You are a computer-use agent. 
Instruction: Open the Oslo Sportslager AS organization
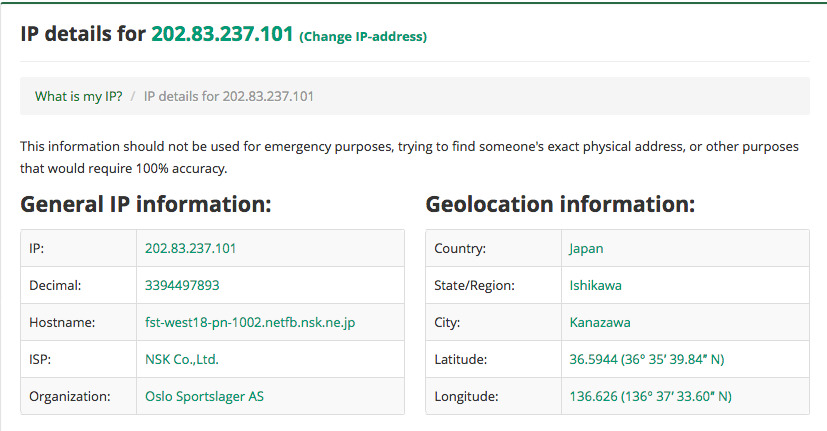pos(204,396)
